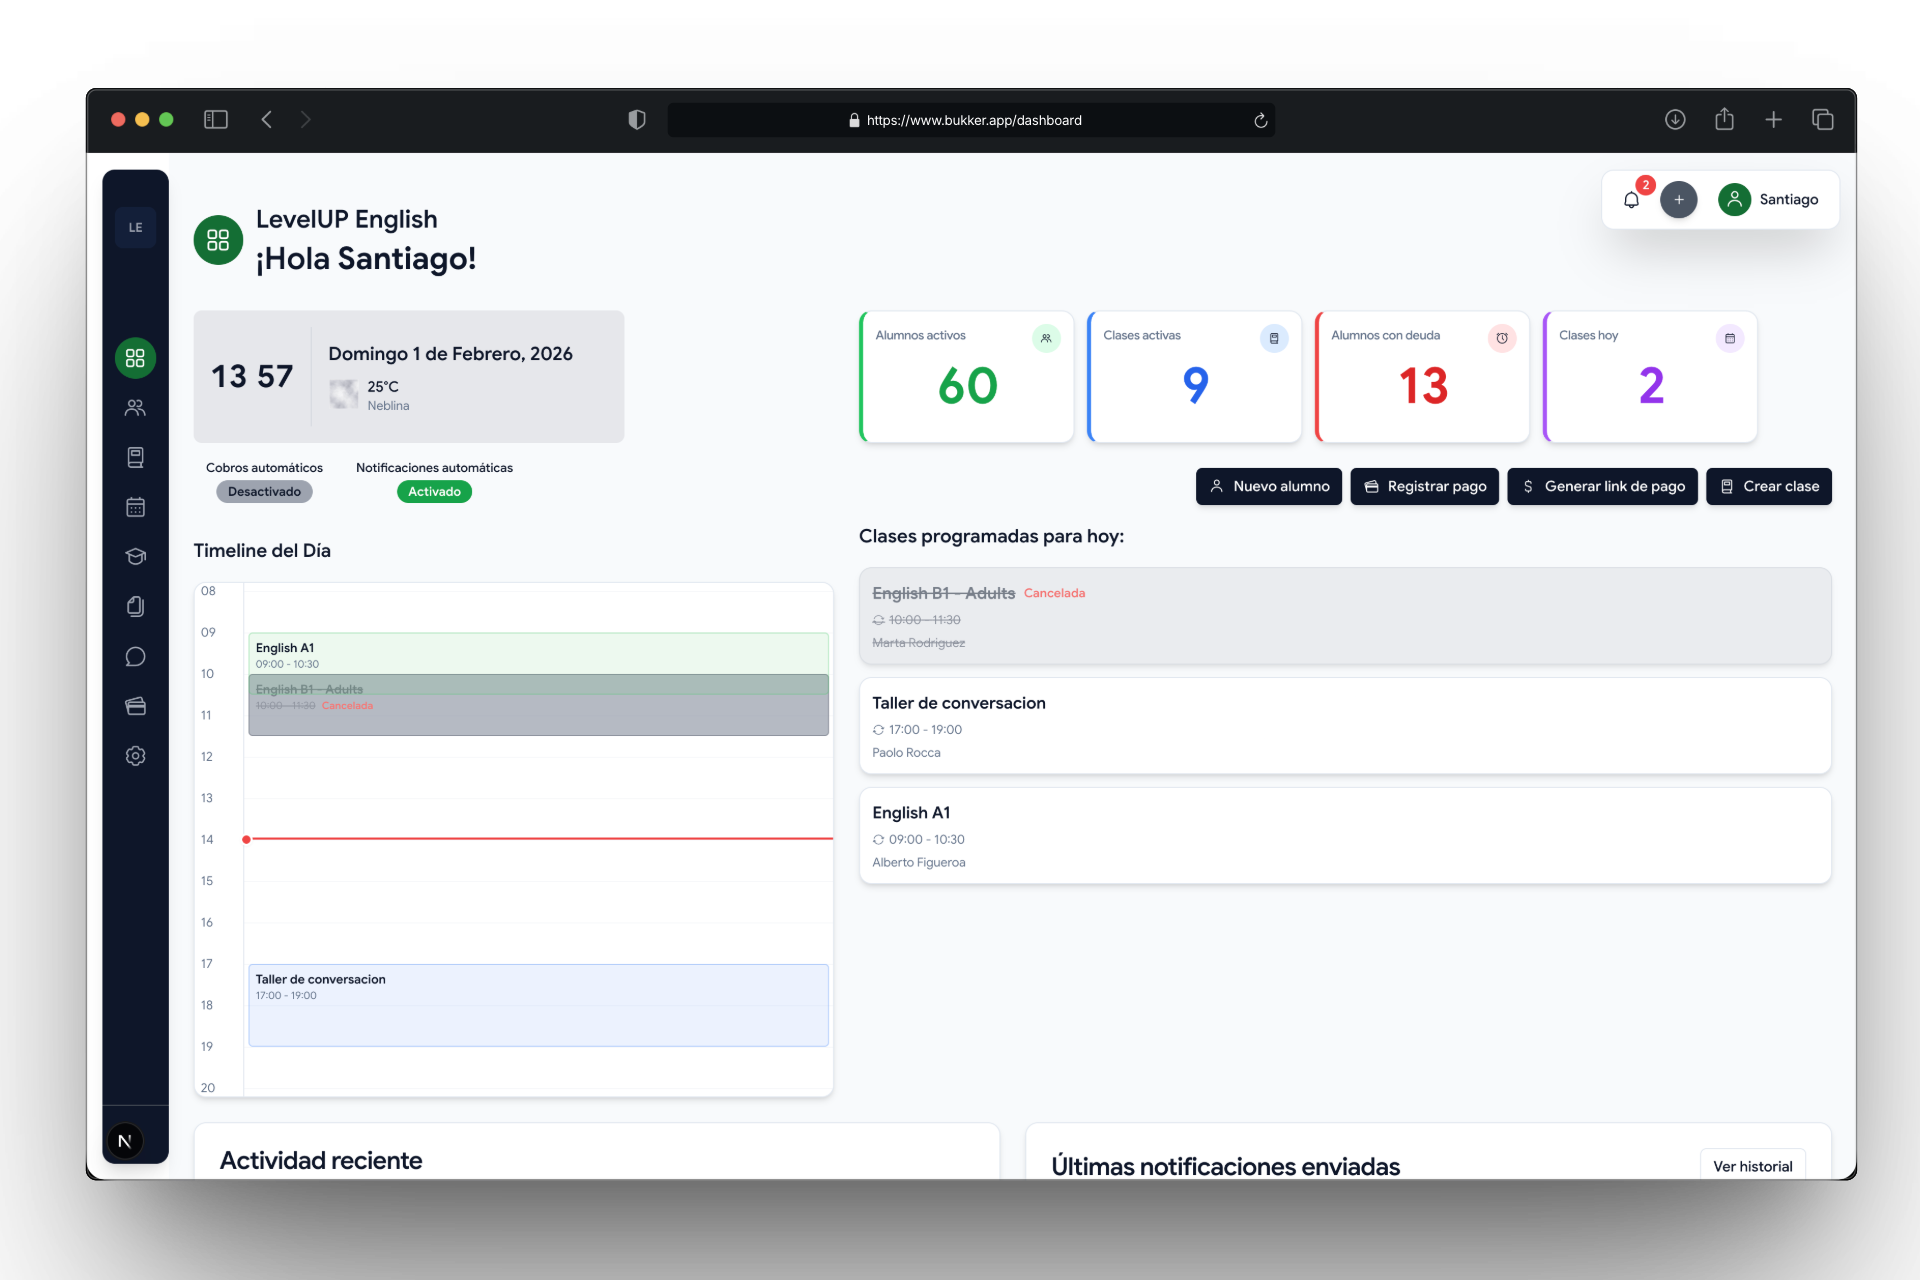Viewport: 1920px width, 1280px height.
Task: Click the graduation cap sidebar icon
Action: click(x=135, y=556)
